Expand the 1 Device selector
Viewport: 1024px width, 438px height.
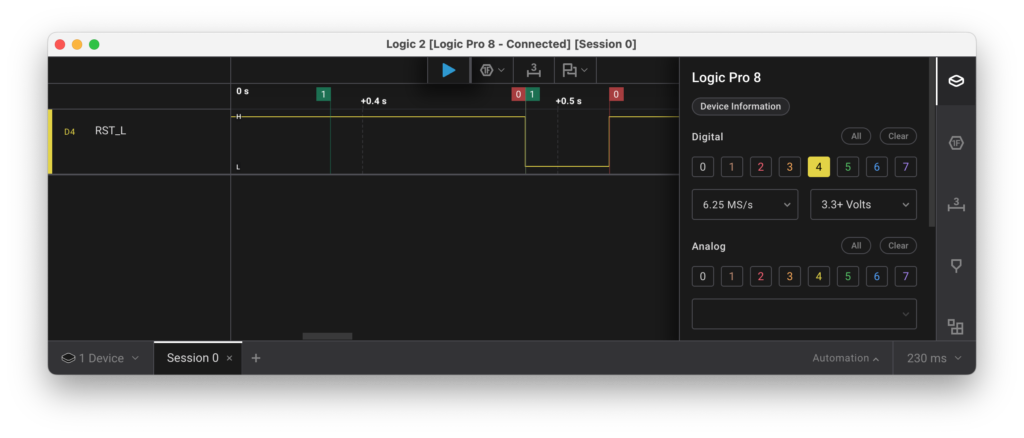point(100,358)
